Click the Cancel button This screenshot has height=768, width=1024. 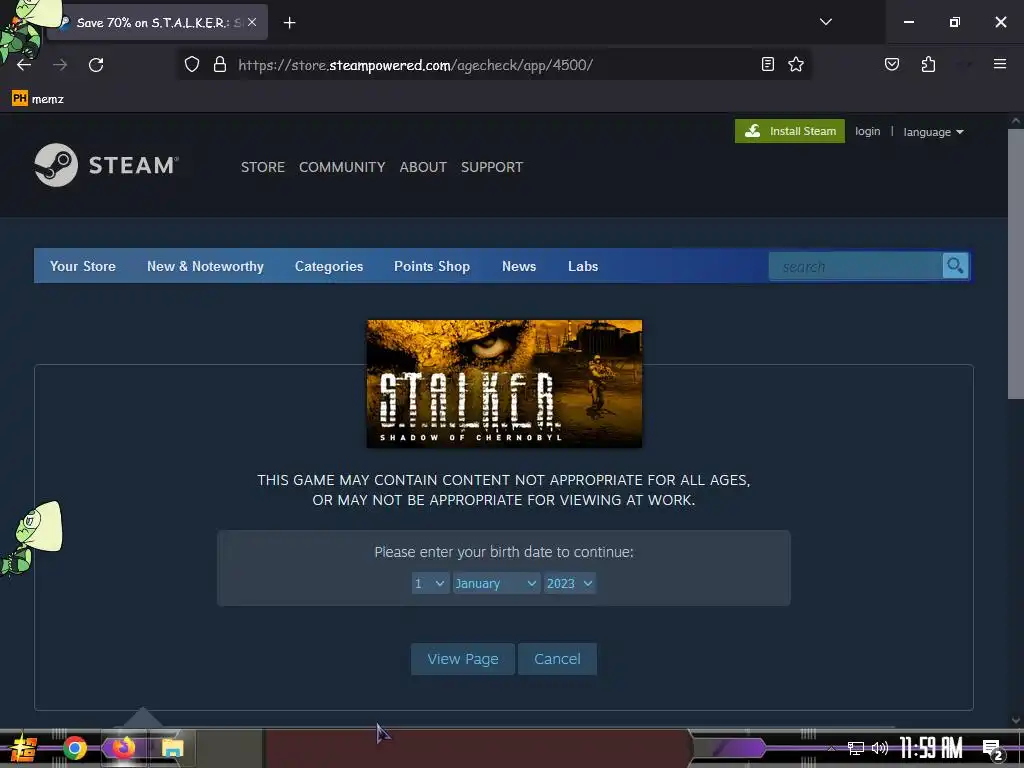(x=557, y=659)
